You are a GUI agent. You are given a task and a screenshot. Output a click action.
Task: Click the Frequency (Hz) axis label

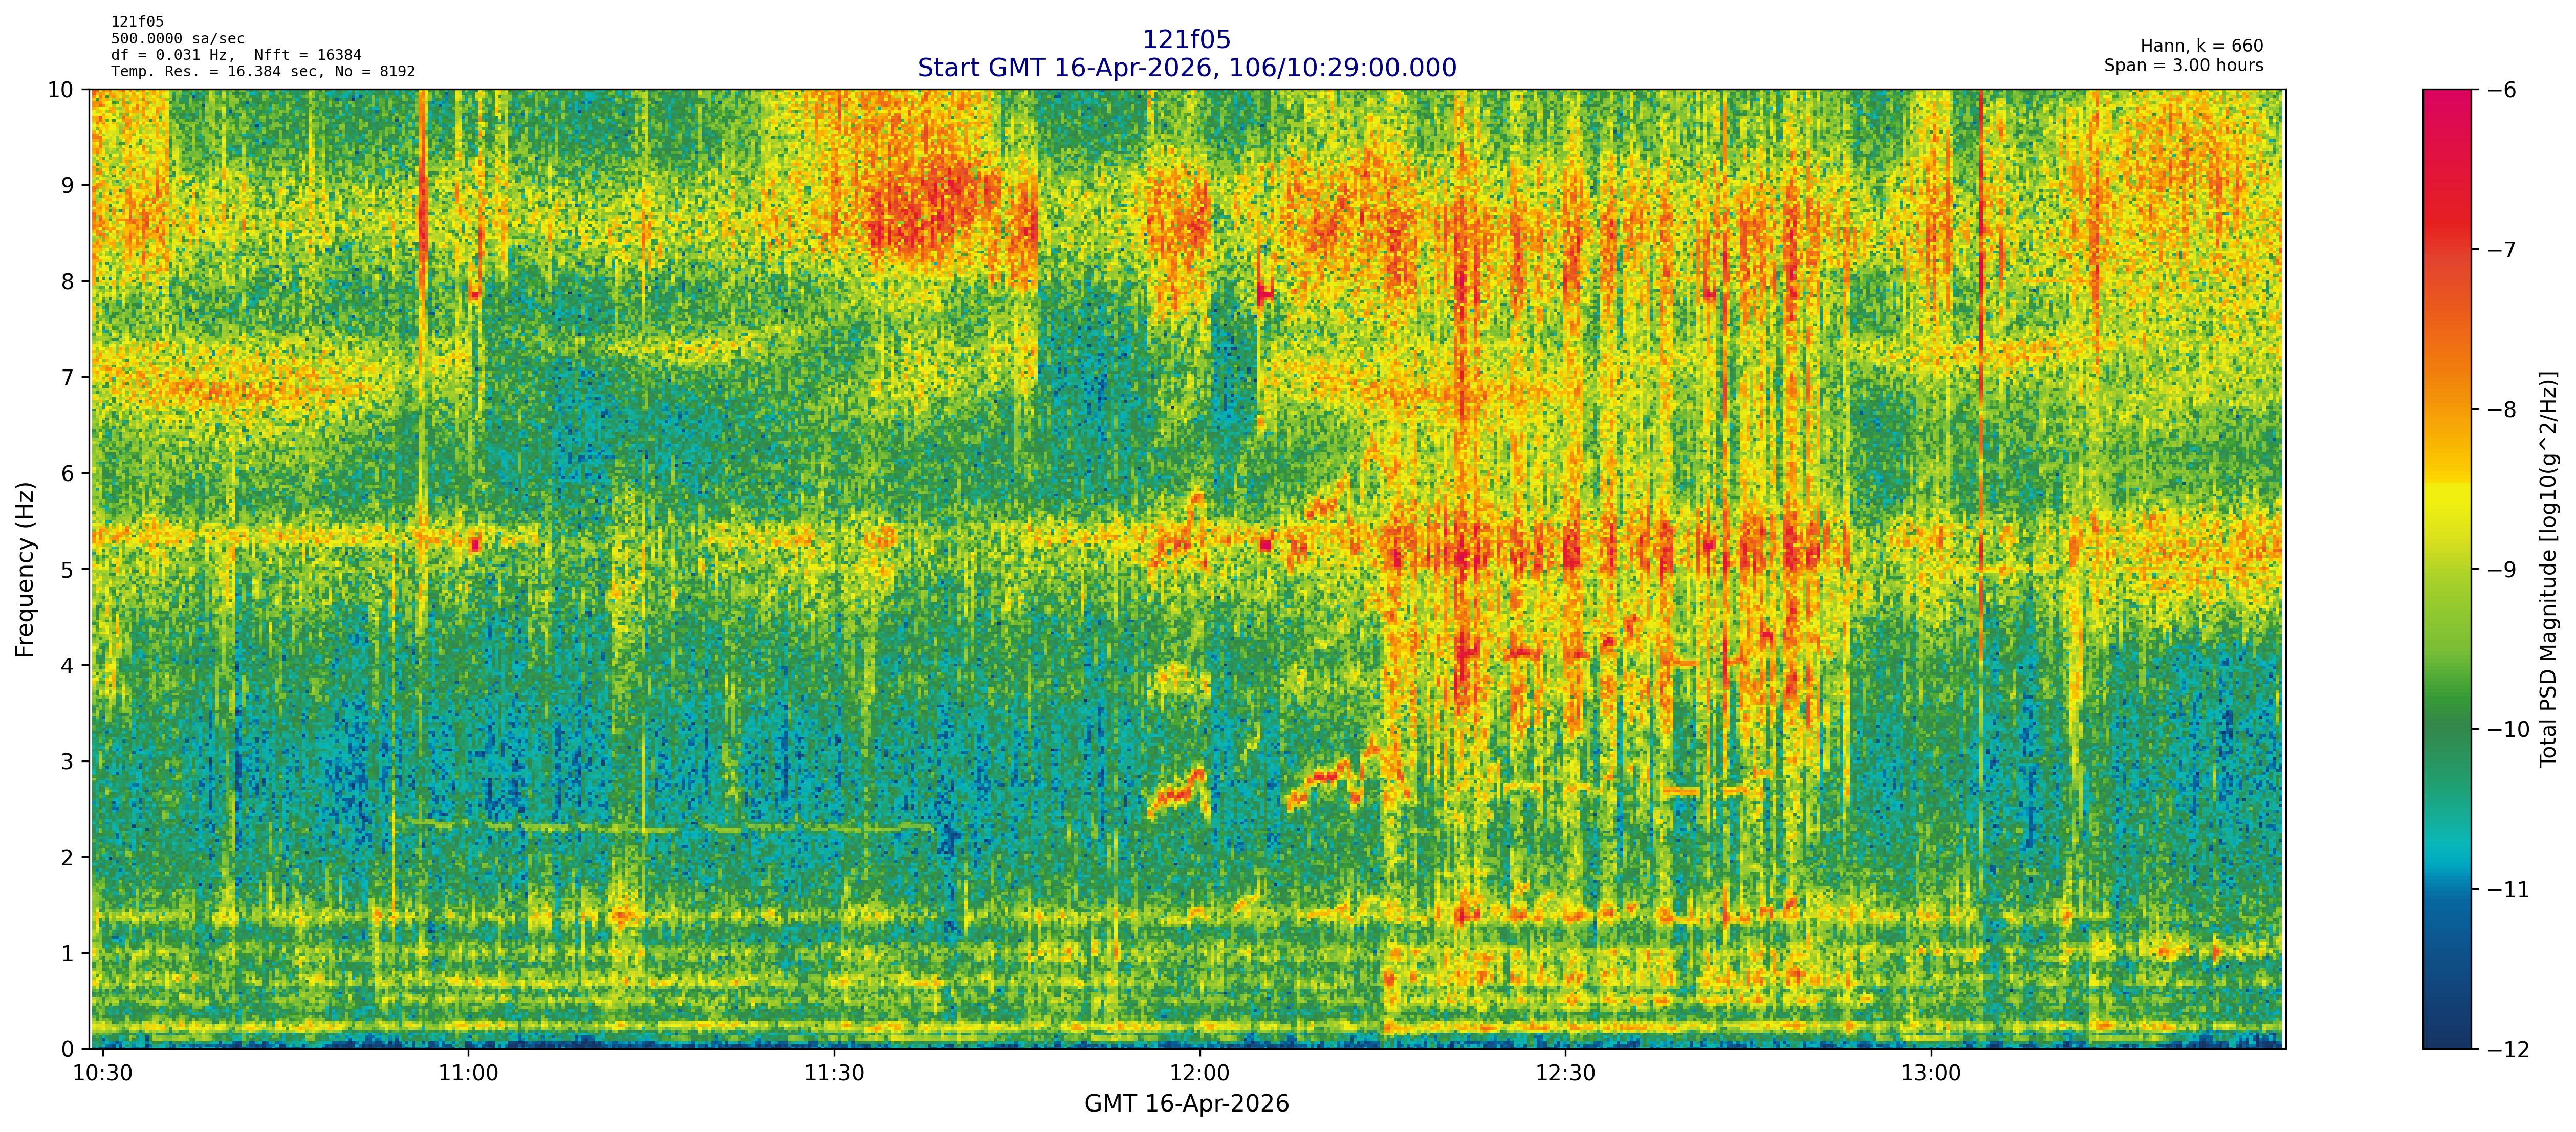pos(26,569)
